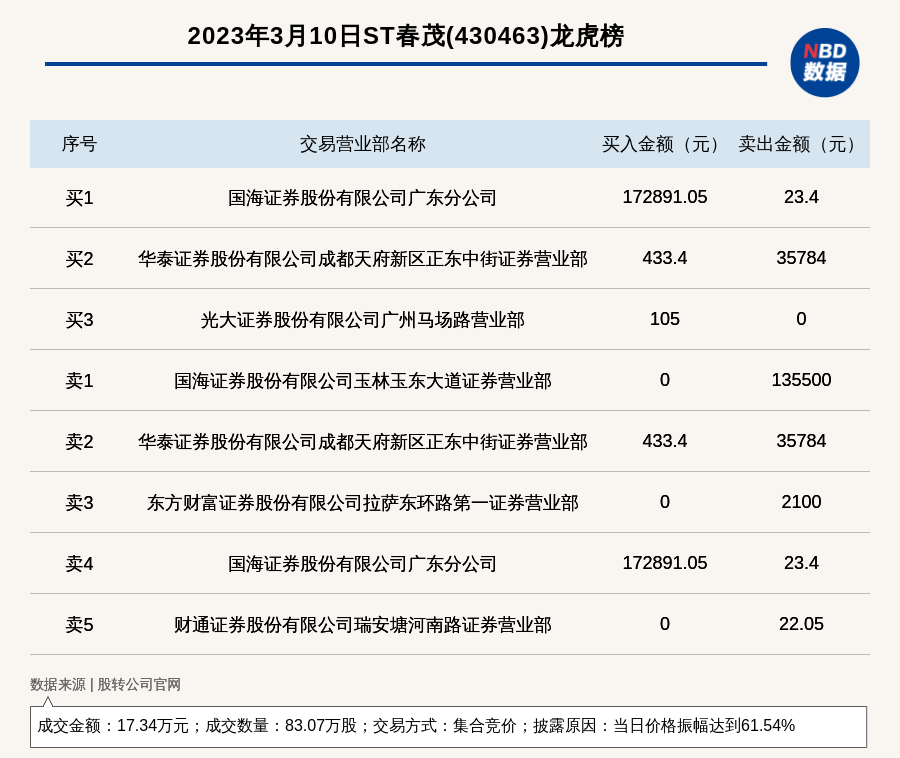The height and width of the screenshot is (758, 900).
Task: Click 华泰证券 成都天府新区 name in the 卖2 row
Action: (362, 442)
